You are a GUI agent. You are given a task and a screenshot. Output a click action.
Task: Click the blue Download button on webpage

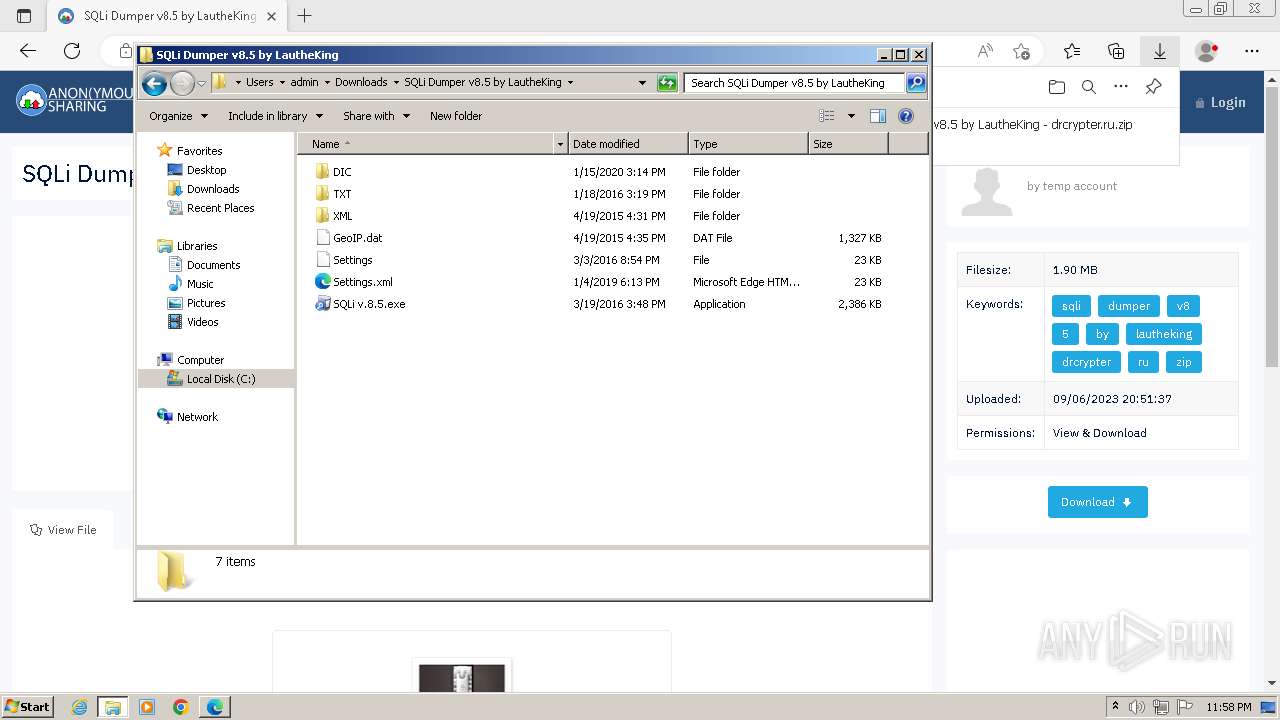tap(1097, 502)
